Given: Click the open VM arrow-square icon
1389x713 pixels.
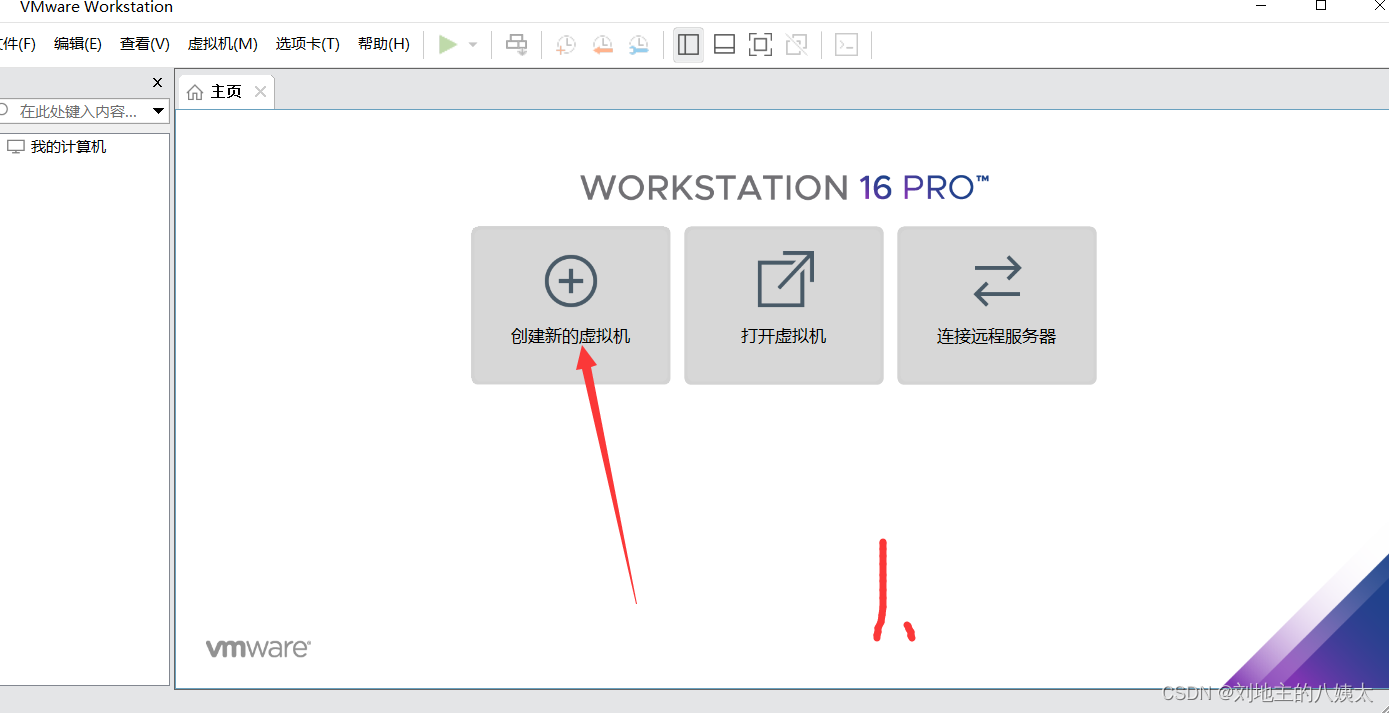Looking at the screenshot, I should tap(785, 279).
